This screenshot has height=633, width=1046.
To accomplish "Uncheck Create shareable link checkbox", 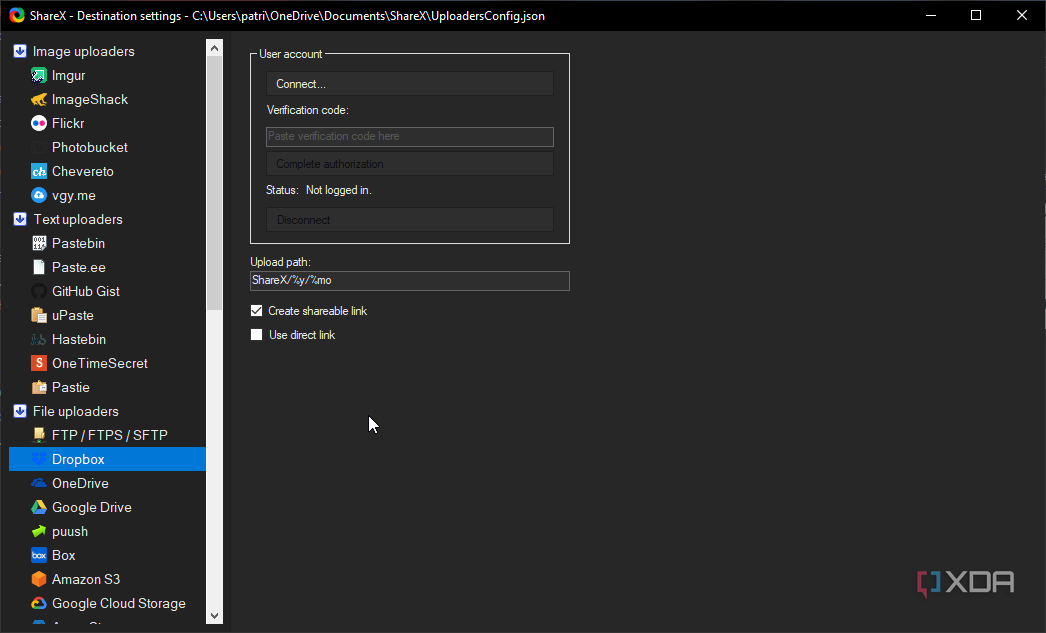I will (257, 311).
